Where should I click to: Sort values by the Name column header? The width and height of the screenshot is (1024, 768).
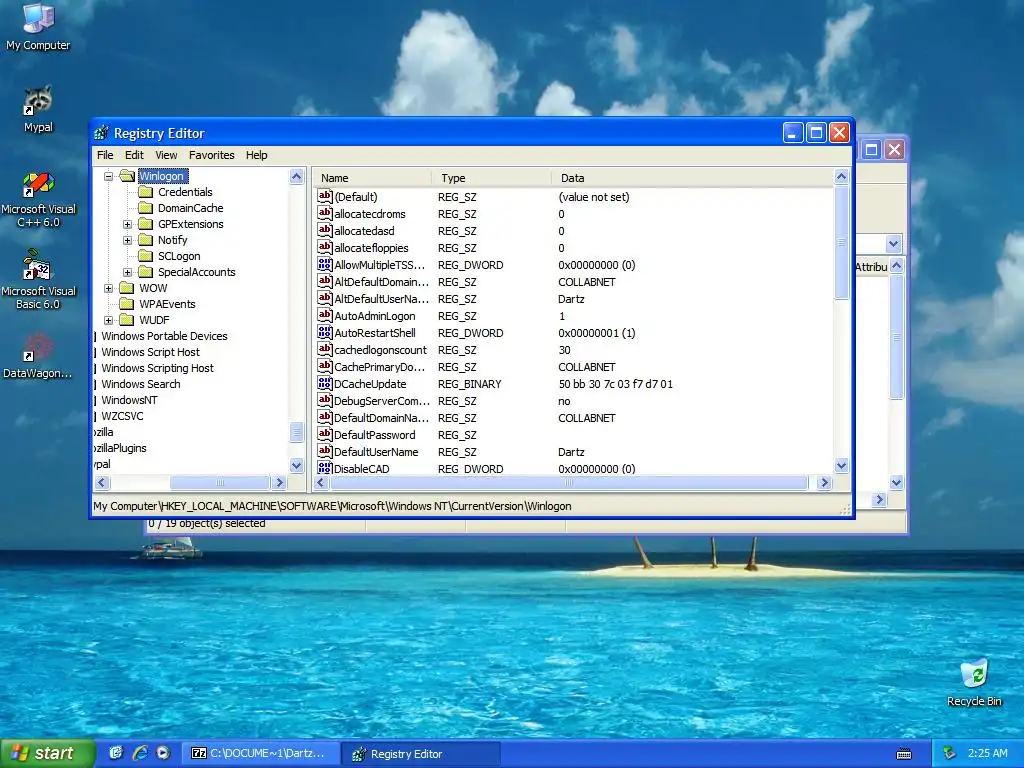[372, 178]
